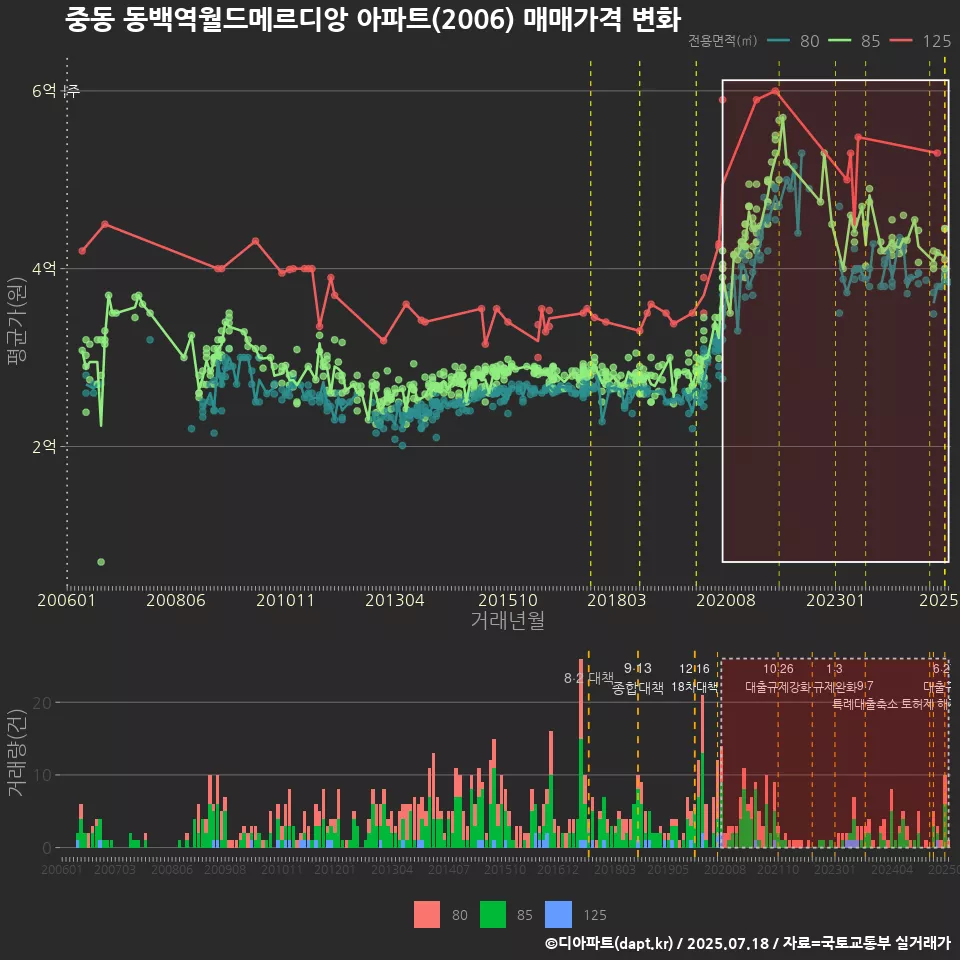This screenshot has height=960, width=960.
Task: Select 200908 on the volume chart x-axis
Action: 225,869
